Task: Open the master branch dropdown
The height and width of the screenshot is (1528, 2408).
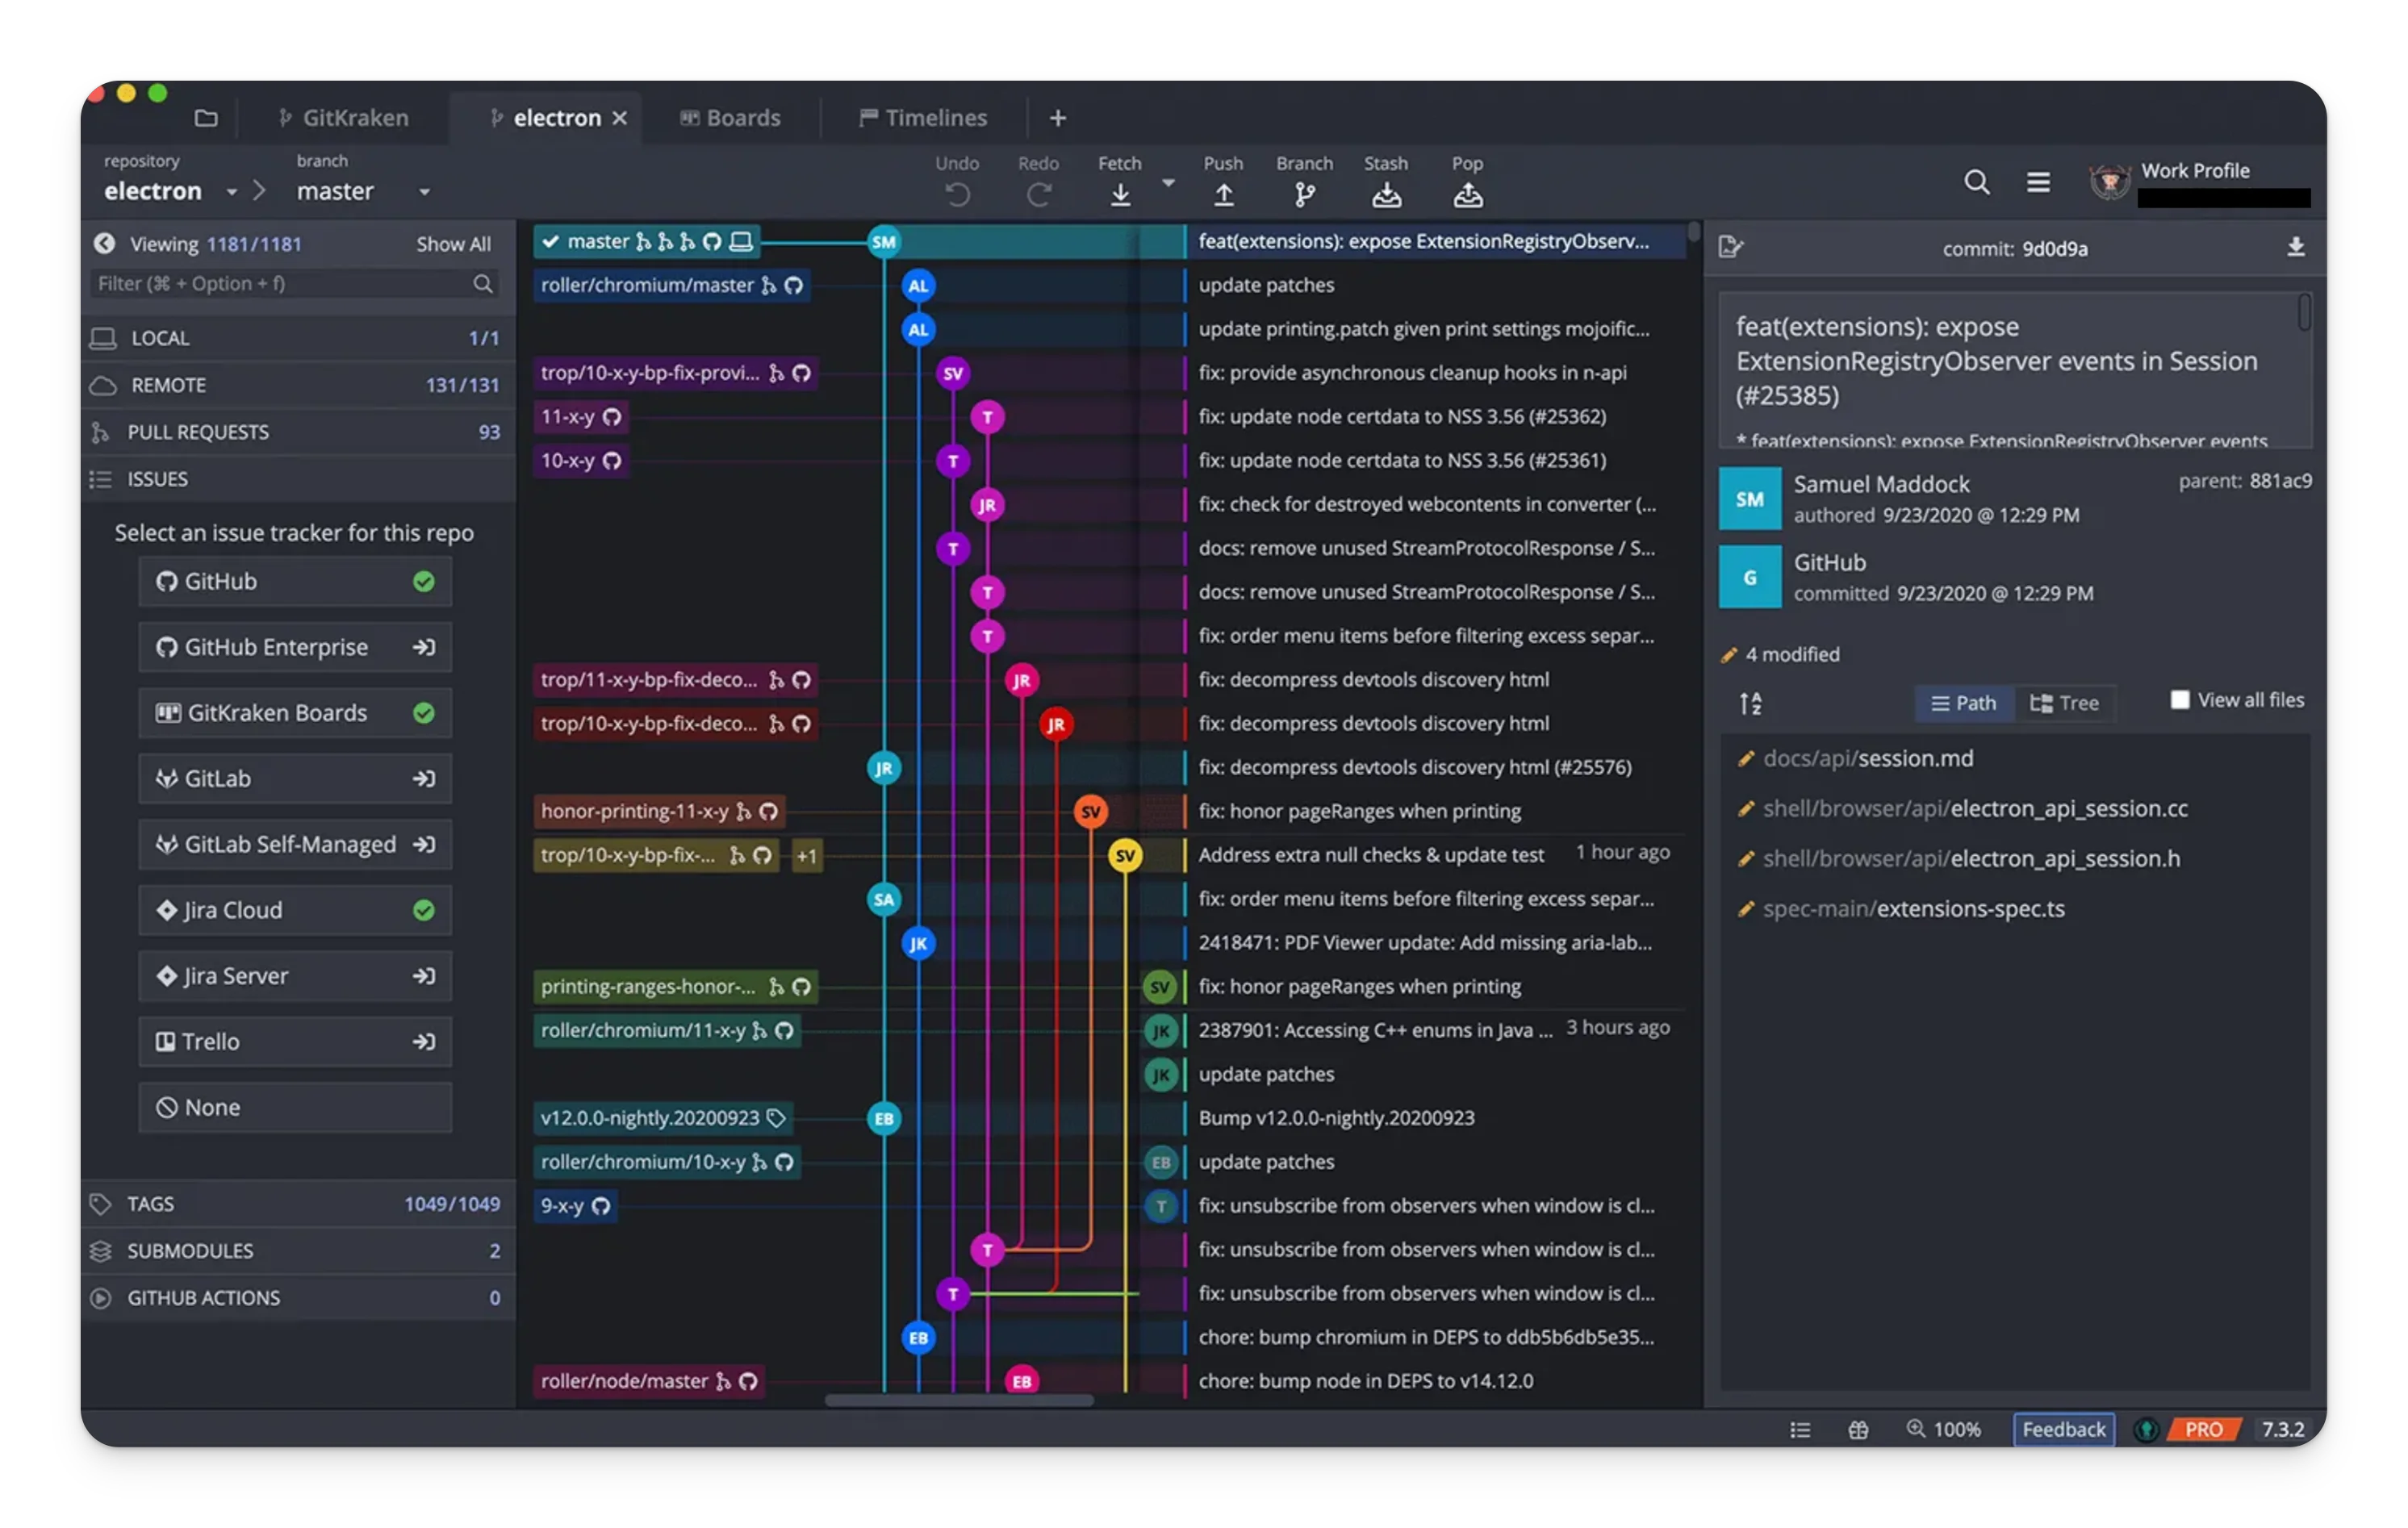Action: pyautogui.click(x=424, y=191)
